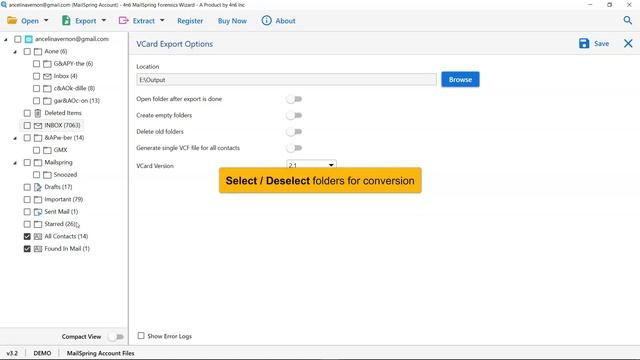Click the Export menu label
Image resolution: width=640 pixels, height=360 pixels.
(85, 20)
